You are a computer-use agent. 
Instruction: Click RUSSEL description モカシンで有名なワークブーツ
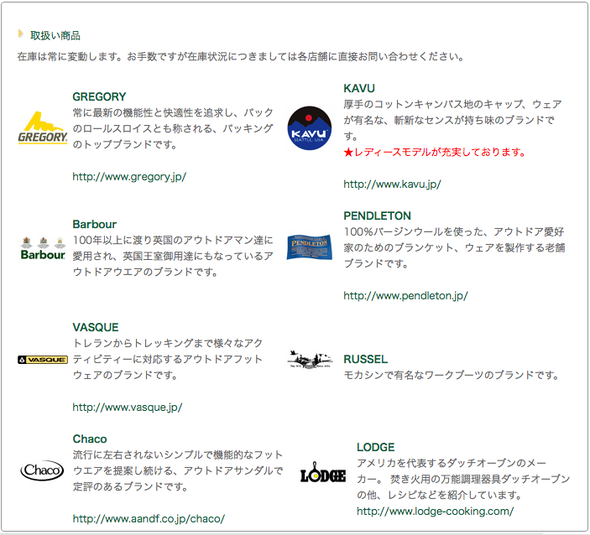(452, 375)
